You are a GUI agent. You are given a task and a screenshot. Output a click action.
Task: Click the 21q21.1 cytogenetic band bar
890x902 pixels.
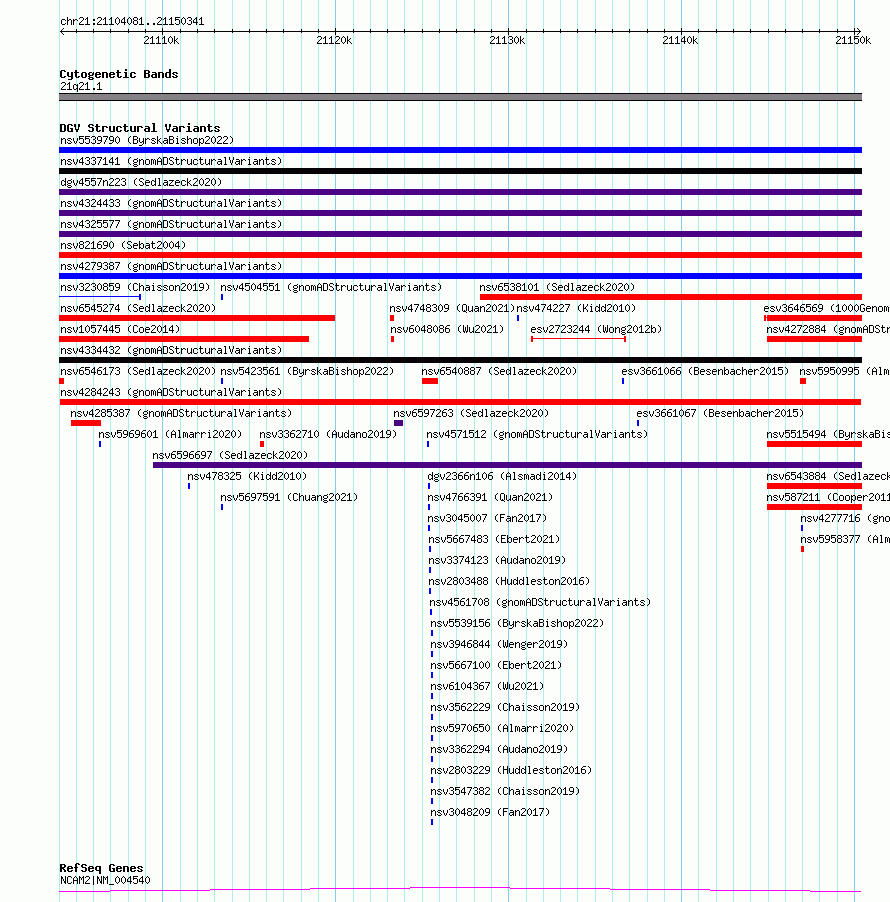click(460, 97)
